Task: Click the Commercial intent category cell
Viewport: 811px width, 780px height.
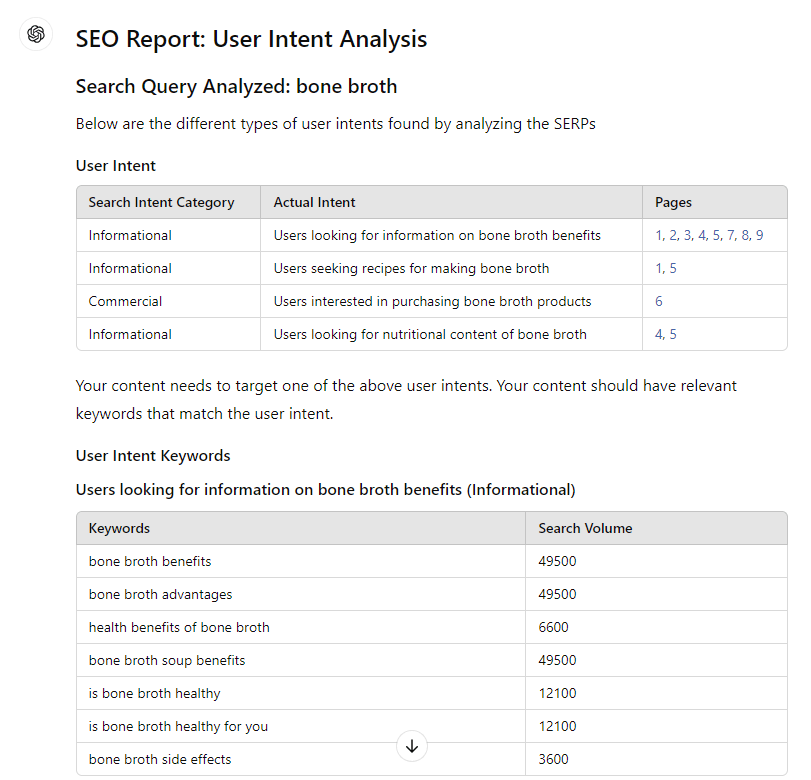Action: [169, 302]
